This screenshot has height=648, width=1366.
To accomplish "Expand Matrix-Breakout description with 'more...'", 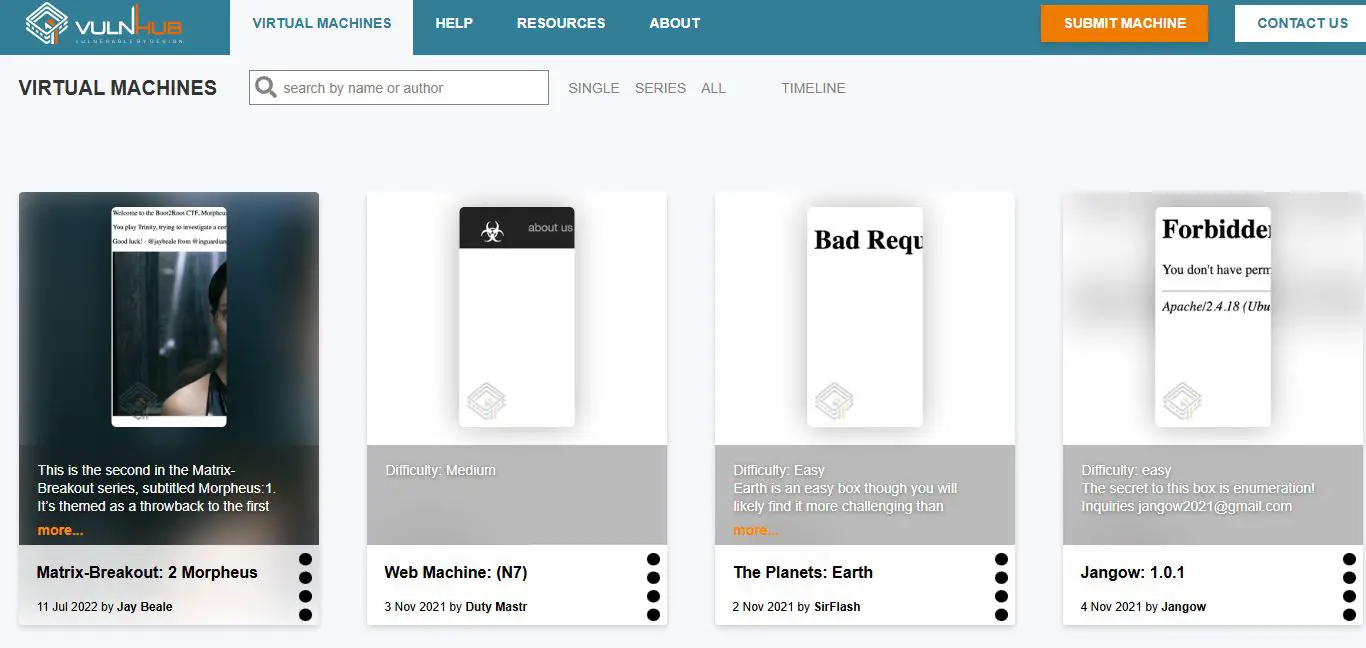I will [x=60, y=530].
